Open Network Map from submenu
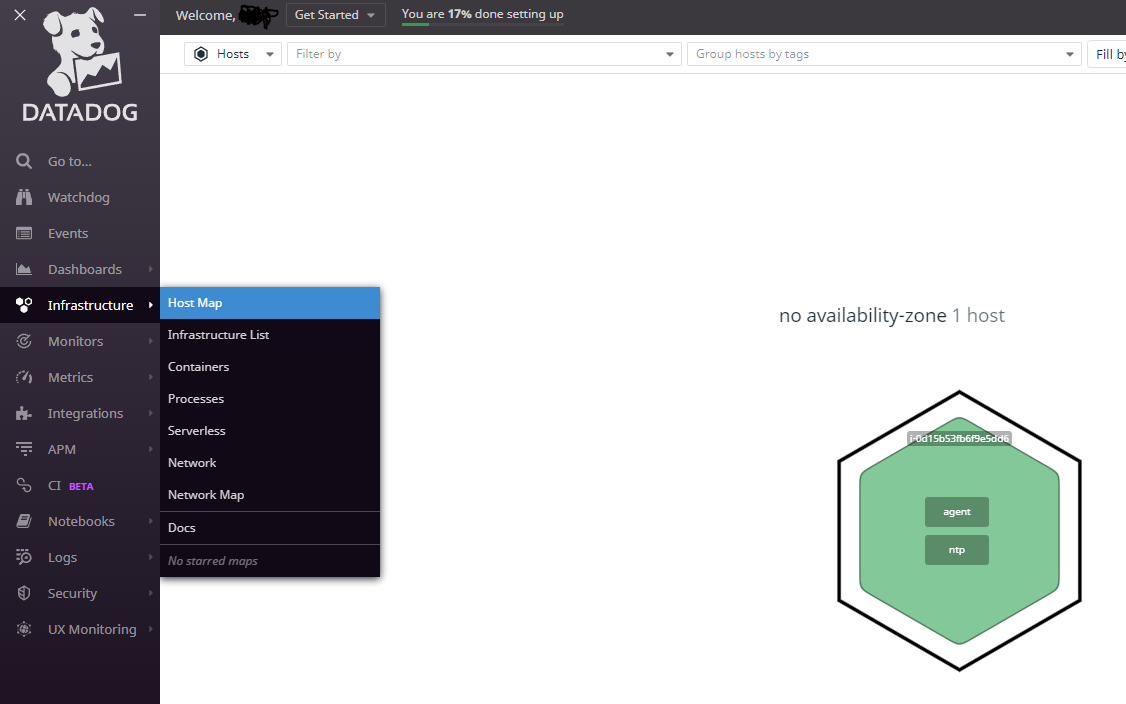Screen dimensions: 1126x704 click(270, 494)
